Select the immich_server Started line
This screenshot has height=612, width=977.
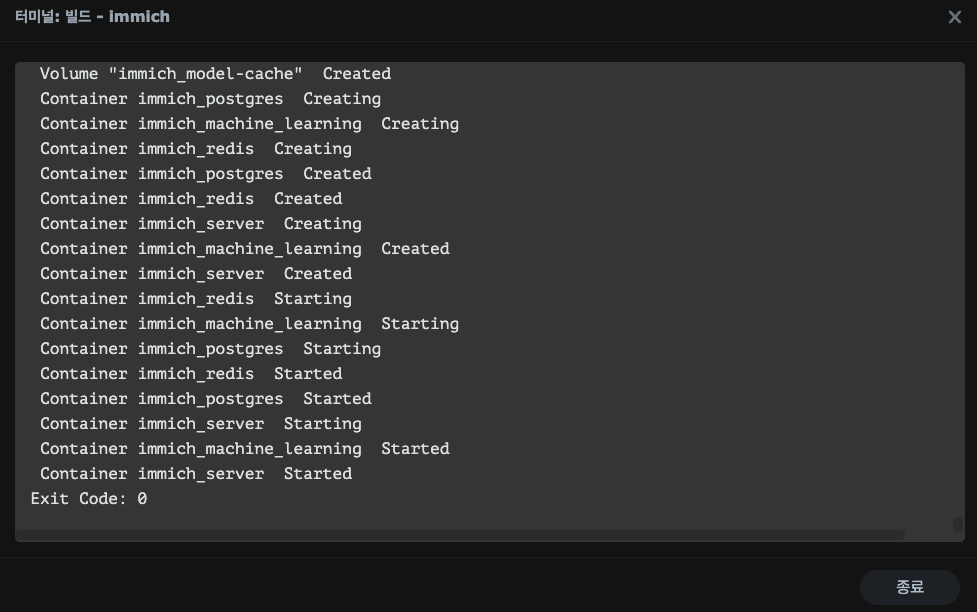click(196, 474)
